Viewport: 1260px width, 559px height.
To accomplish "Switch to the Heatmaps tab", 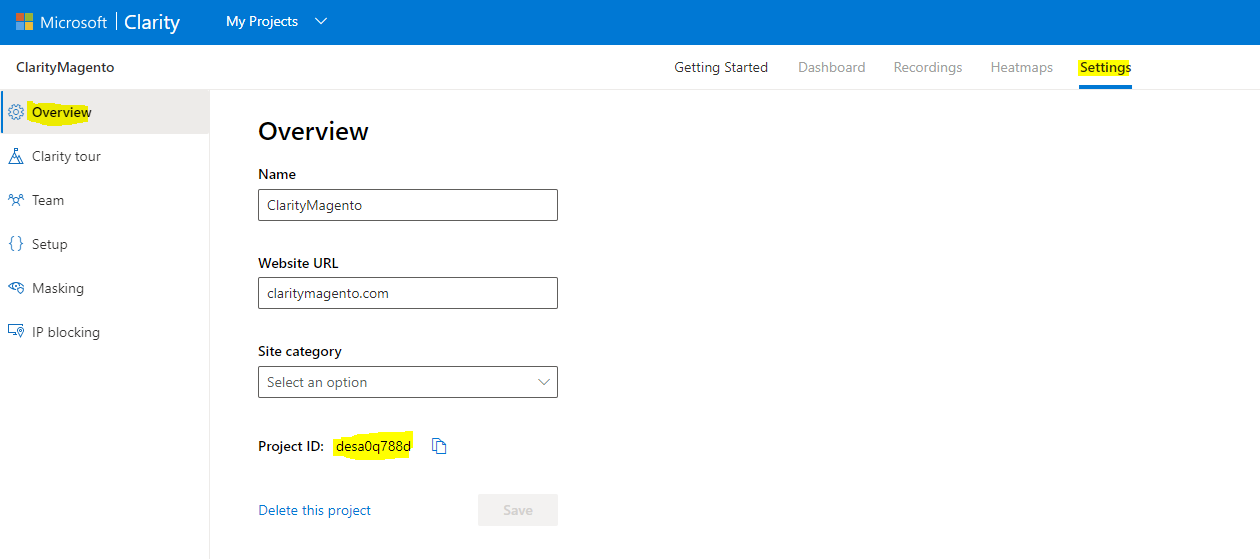I will click(x=1022, y=68).
